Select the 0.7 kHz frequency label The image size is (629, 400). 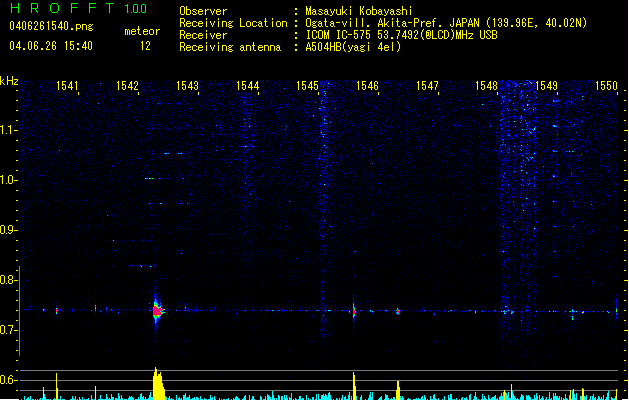(x=9, y=330)
